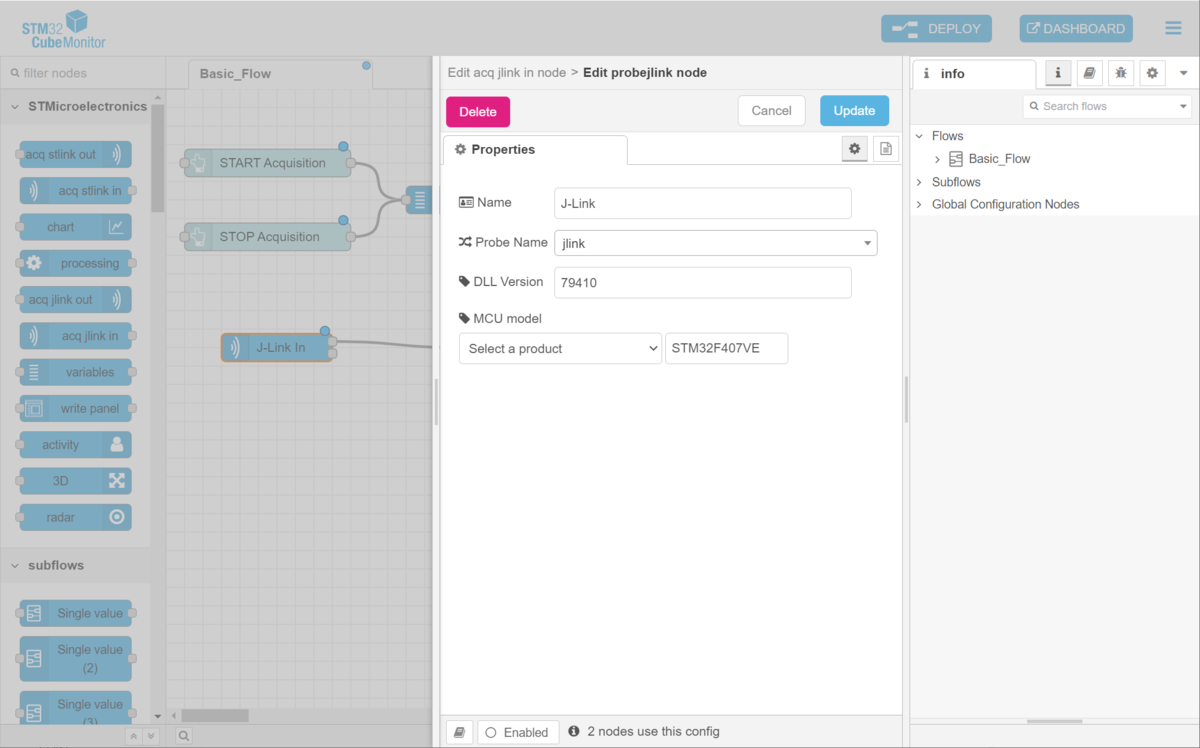The height and width of the screenshot is (748, 1200).
Task: Select the 3D node in the palette
Action: coord(74,480)
